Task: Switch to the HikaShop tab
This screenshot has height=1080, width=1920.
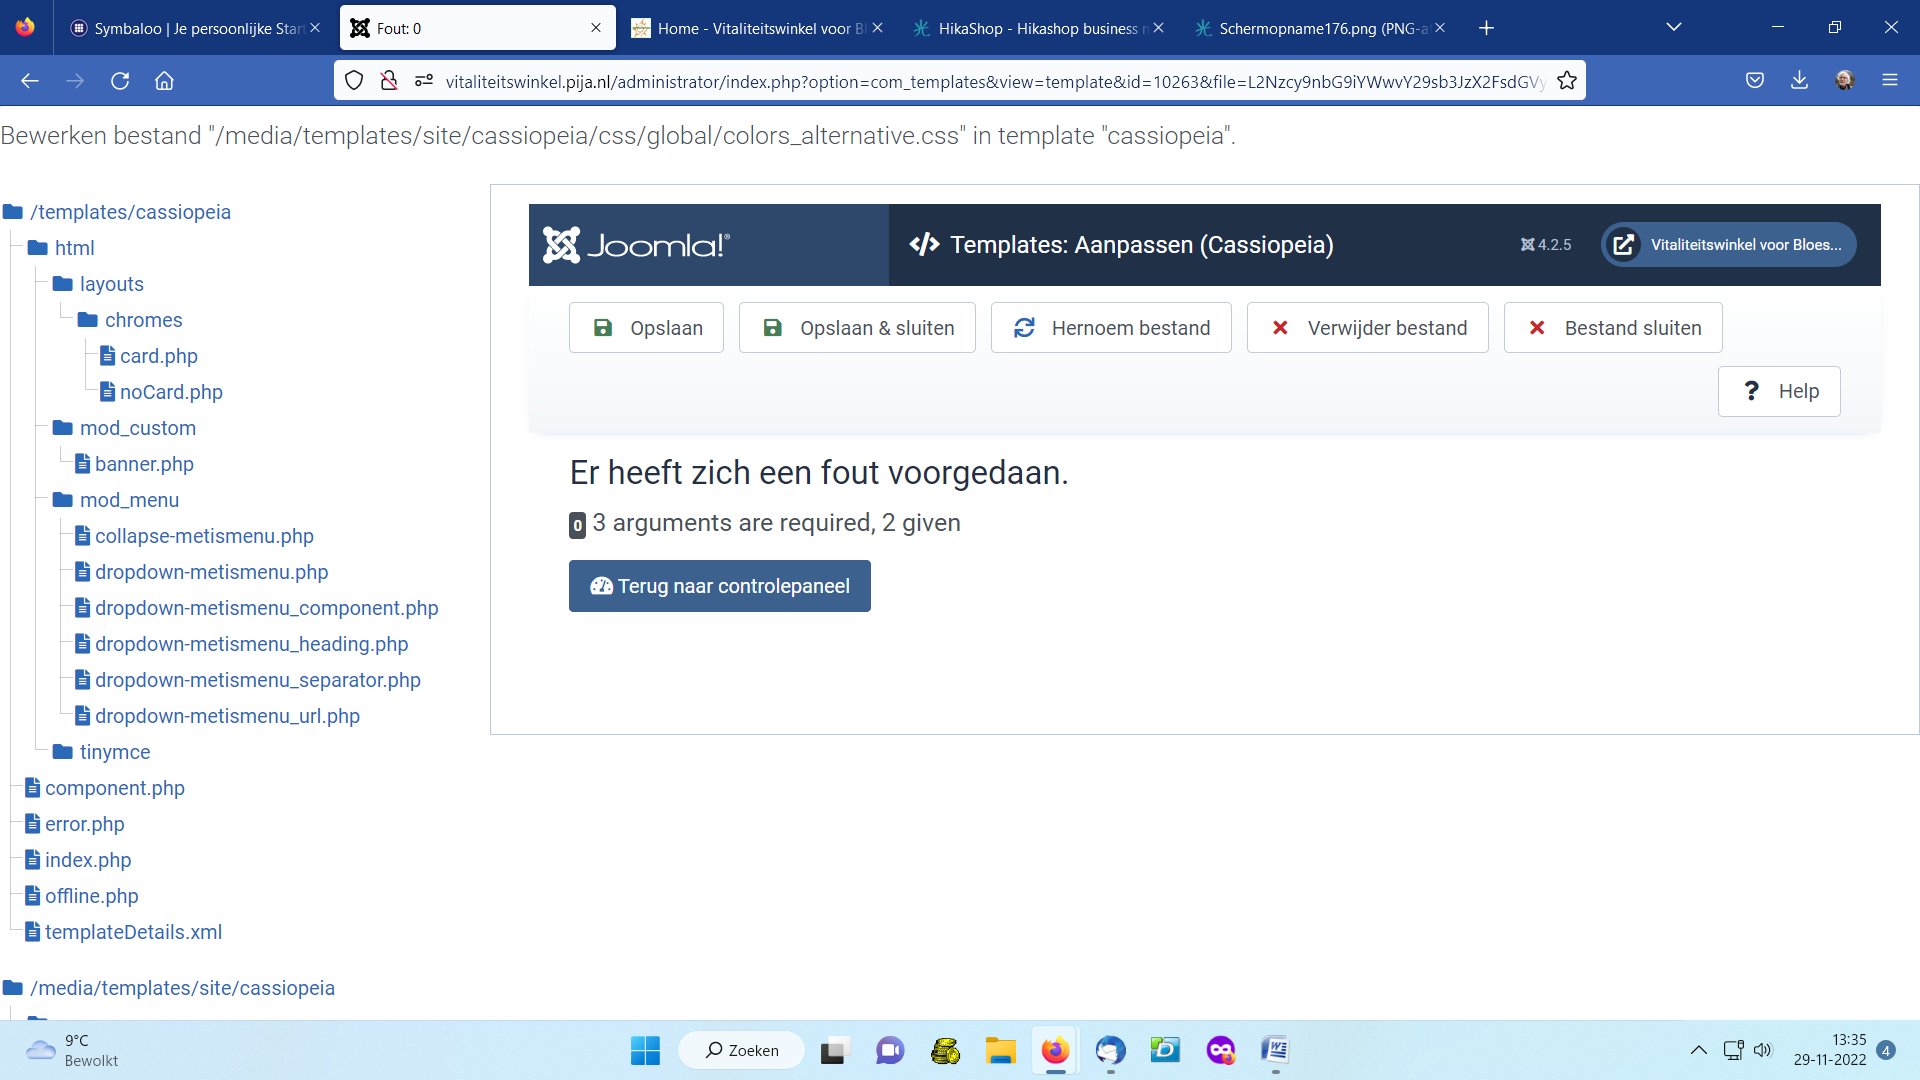Action: (1036, 28)
